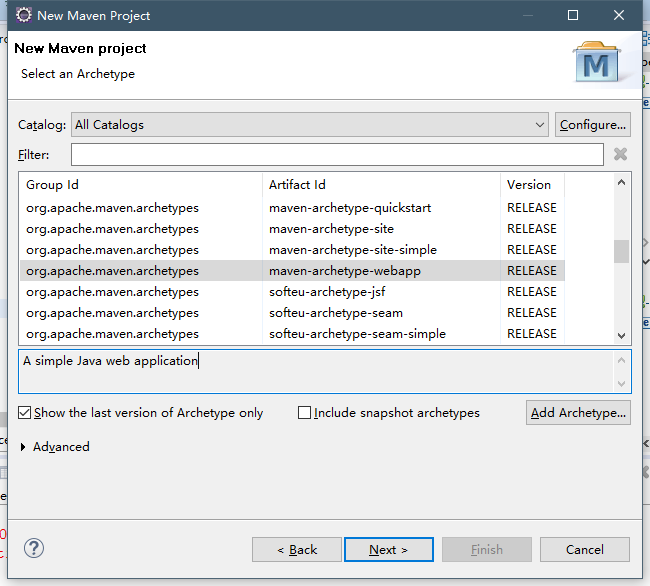Image resolution: width=650 pixels, height=586 pixels.
Task: Go back with the Back button
Action: [297, 550]
